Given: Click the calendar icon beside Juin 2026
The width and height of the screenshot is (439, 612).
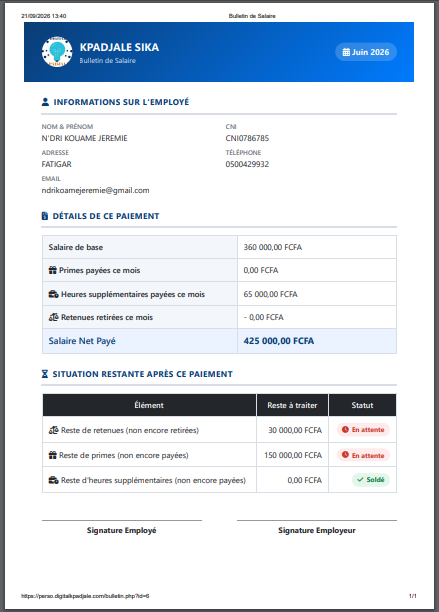Looking at the screenshot, I should click(346, 52).
